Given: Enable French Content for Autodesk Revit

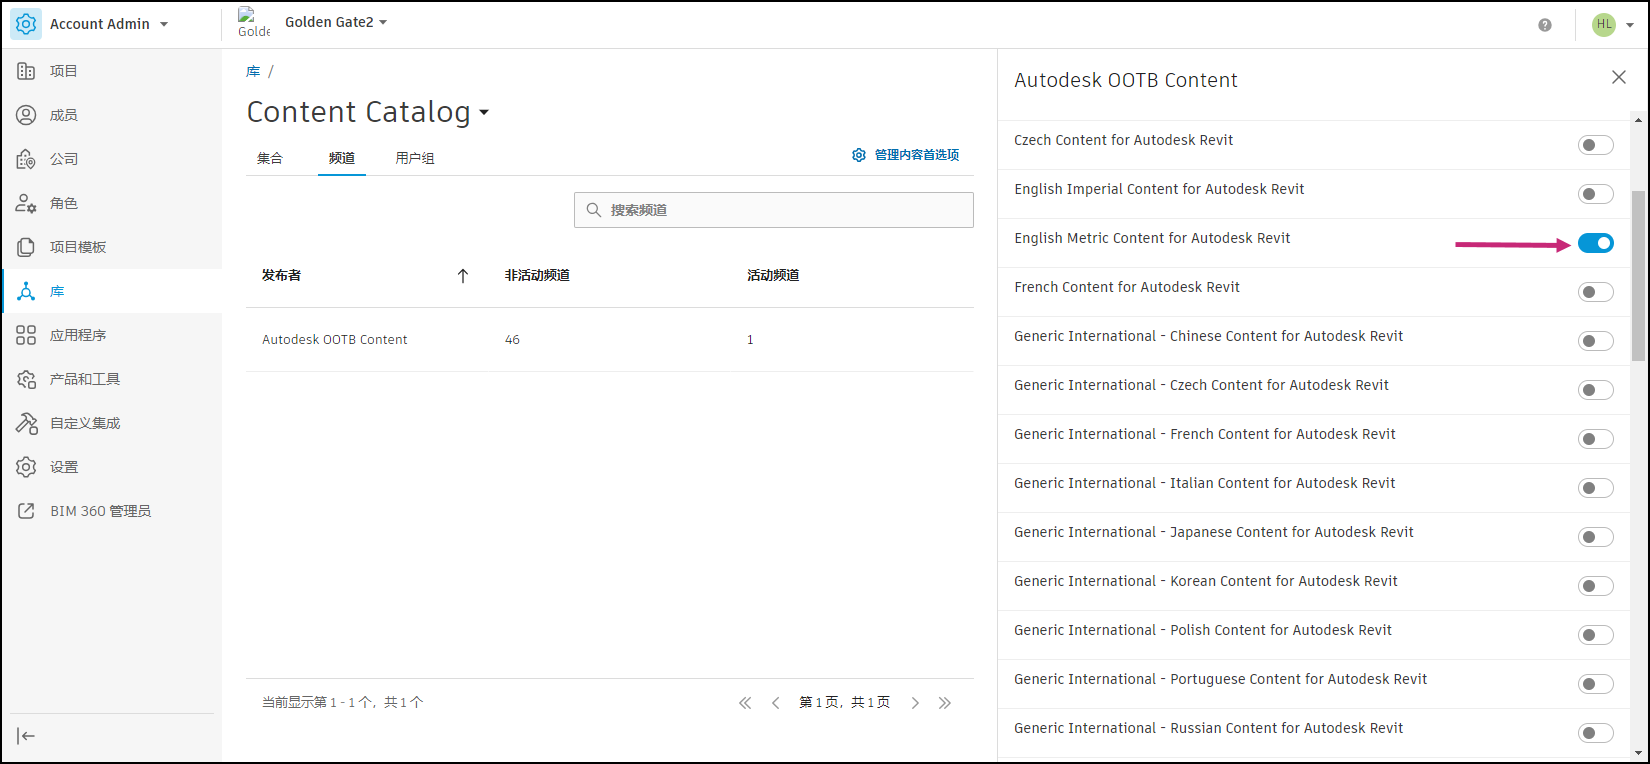Looking at the screenshot, I should coord(1596,292).
